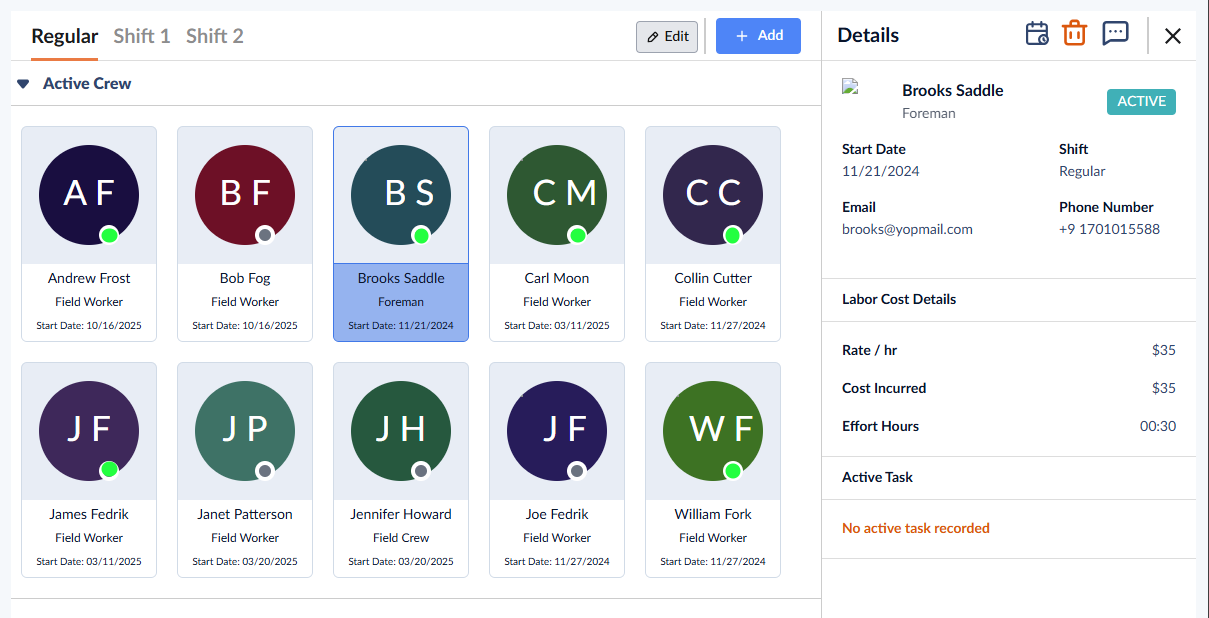Click Jennifer Howard's JH avatar

click(401, 429)
